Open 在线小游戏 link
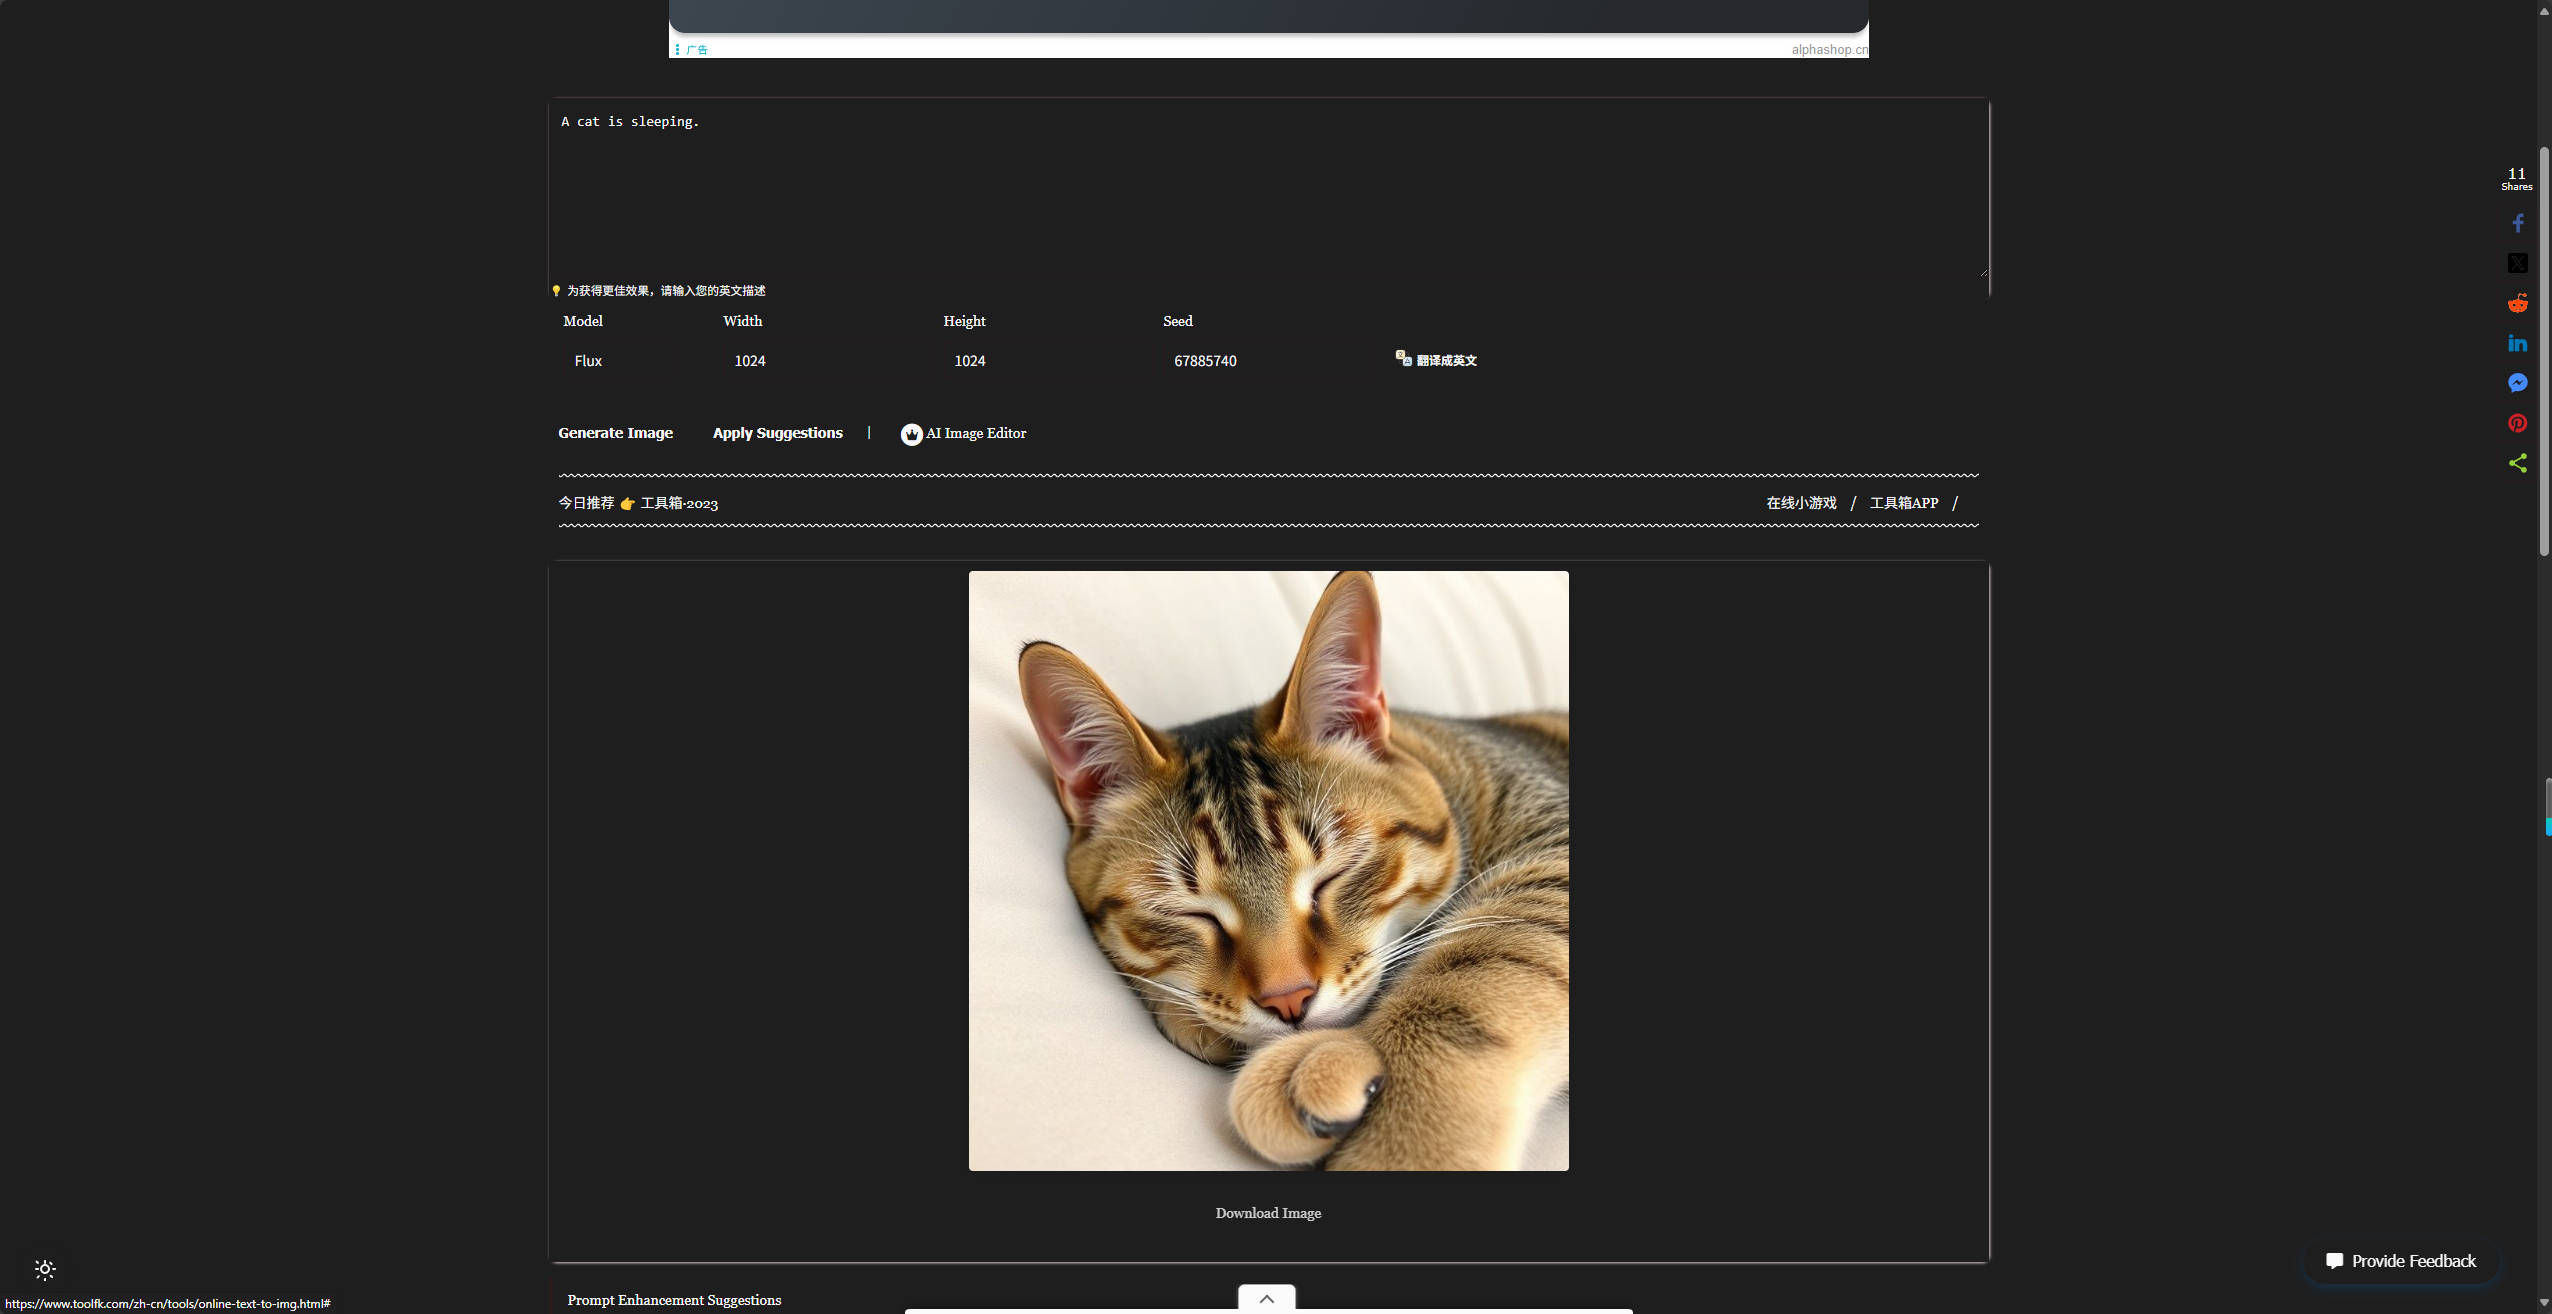2552x1314 pixels. [x=1801, y=503]
